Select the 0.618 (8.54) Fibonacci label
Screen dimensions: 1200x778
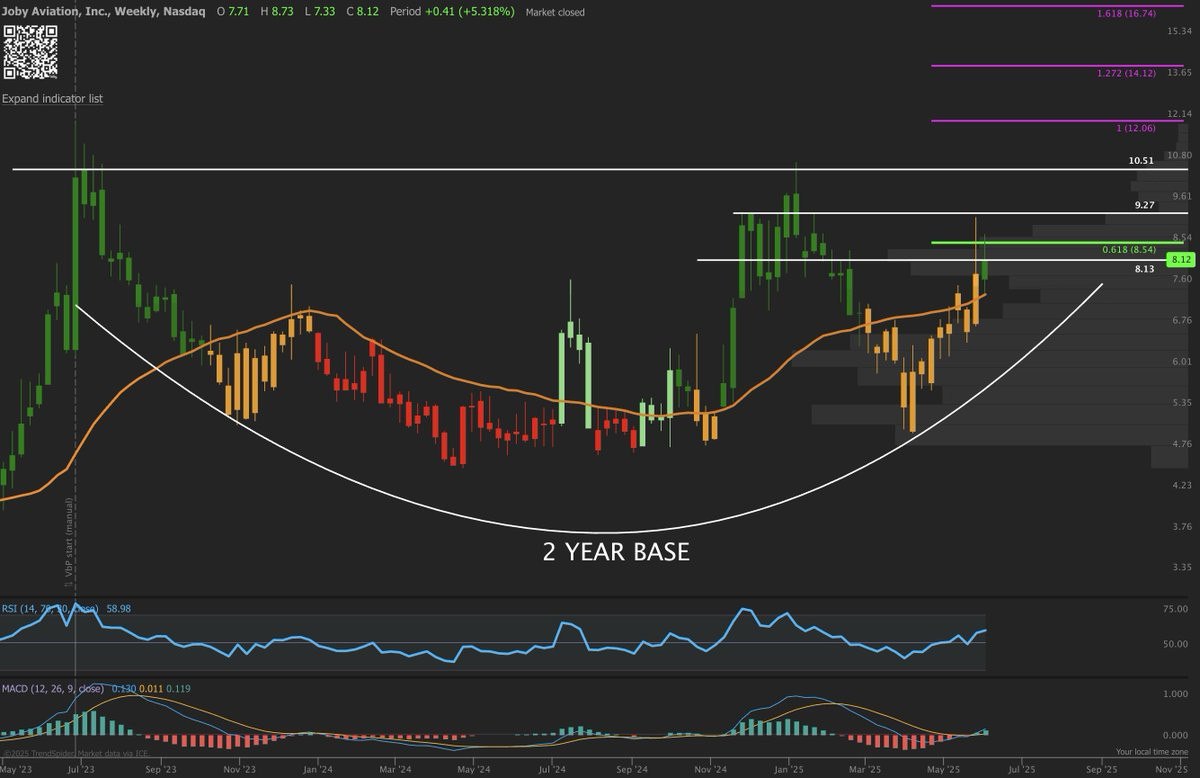[x=1129, y=250]
